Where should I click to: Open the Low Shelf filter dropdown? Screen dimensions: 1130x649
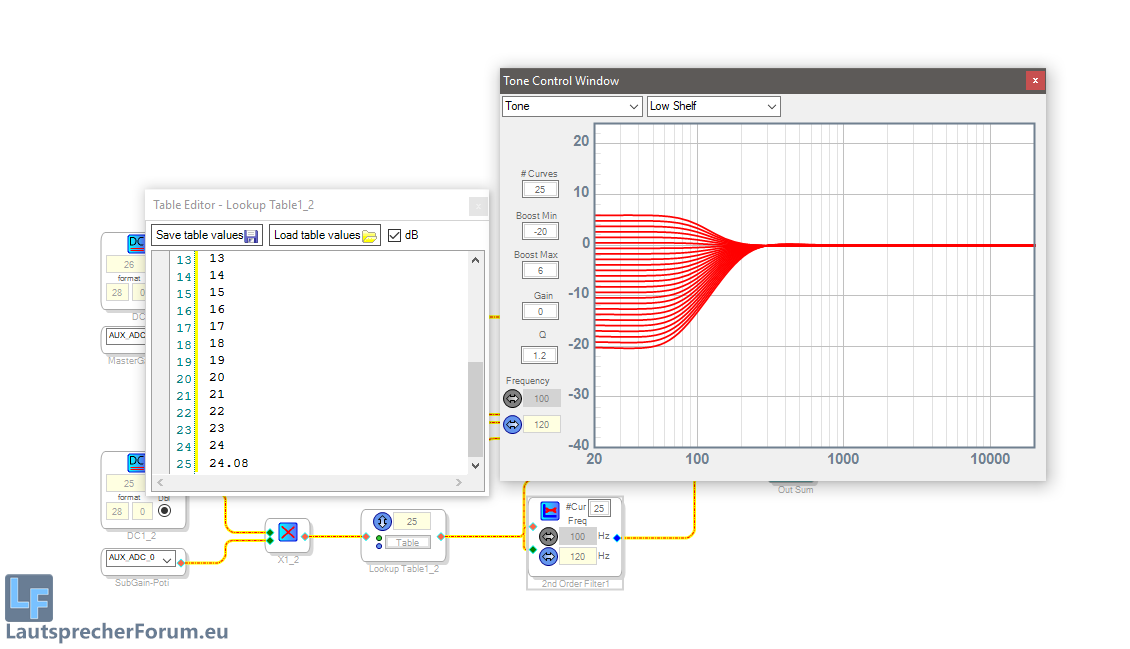coord(713,106)
